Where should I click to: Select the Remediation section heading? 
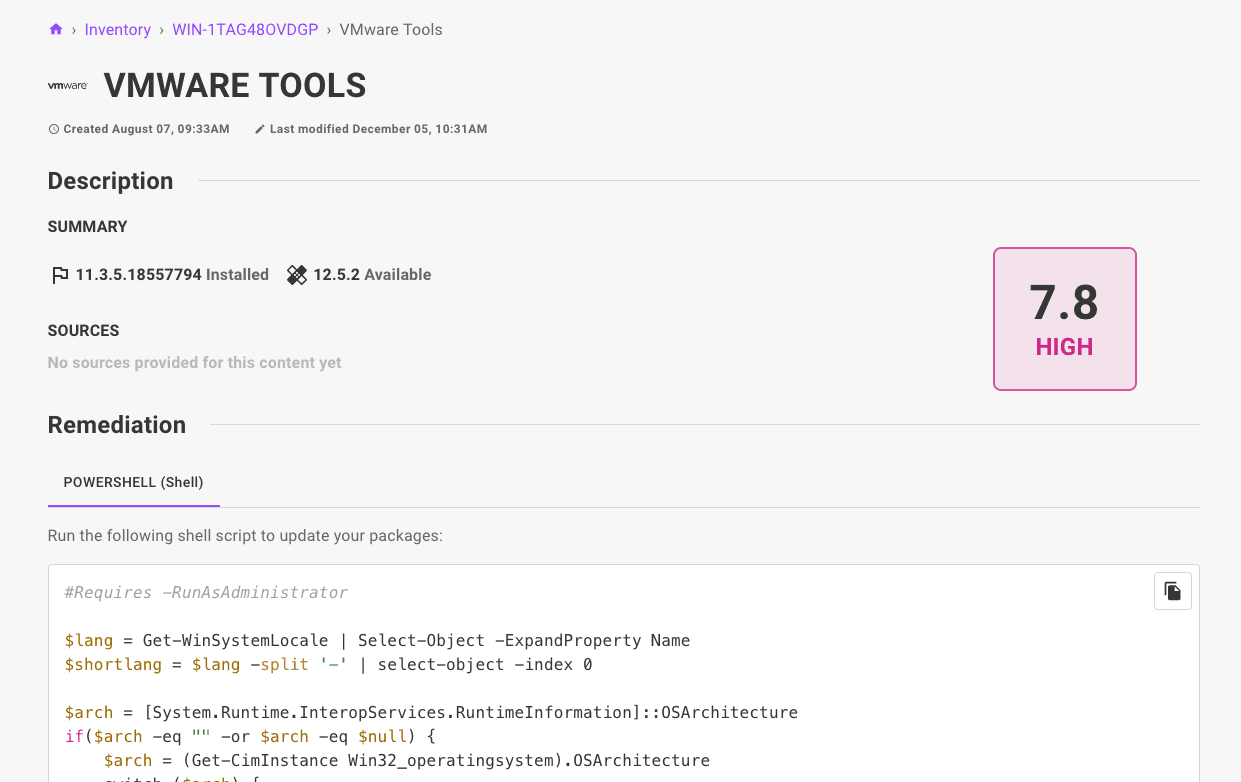pyautogui.click(x=116, y=425)
